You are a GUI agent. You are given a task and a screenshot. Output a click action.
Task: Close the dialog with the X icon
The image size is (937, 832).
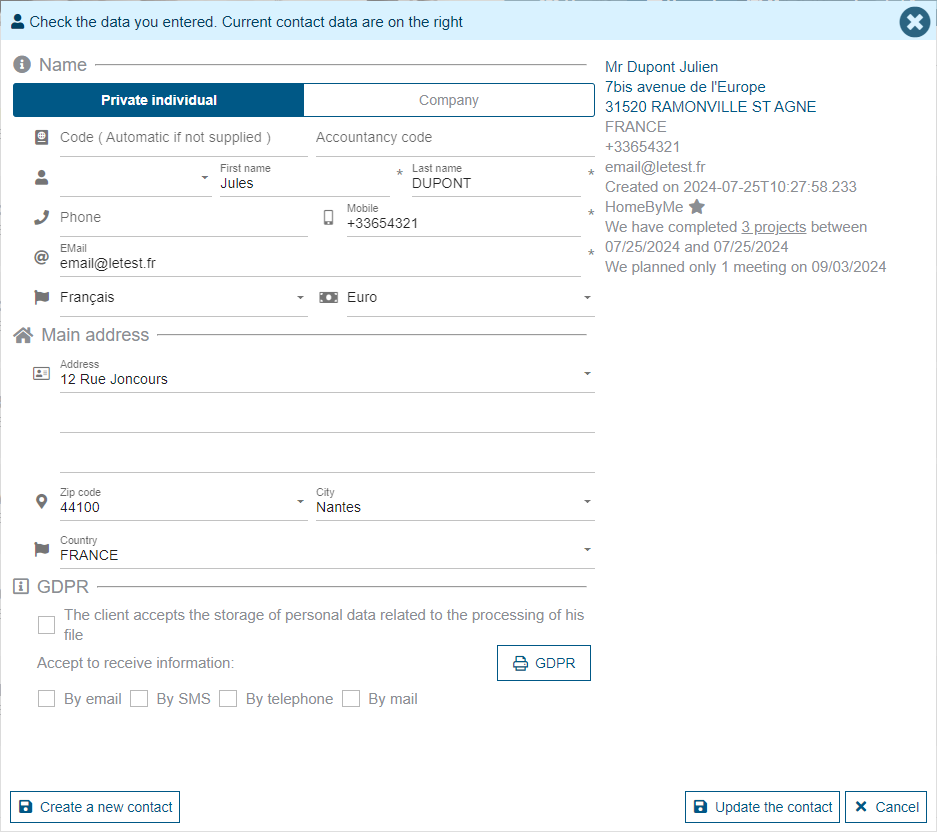pos(914,22)
